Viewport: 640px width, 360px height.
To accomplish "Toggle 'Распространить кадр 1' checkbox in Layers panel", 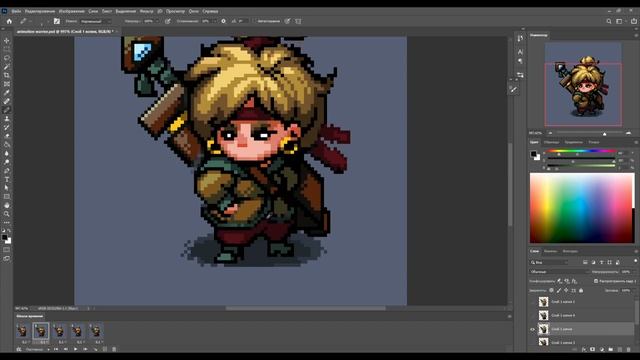I will 596,281.
